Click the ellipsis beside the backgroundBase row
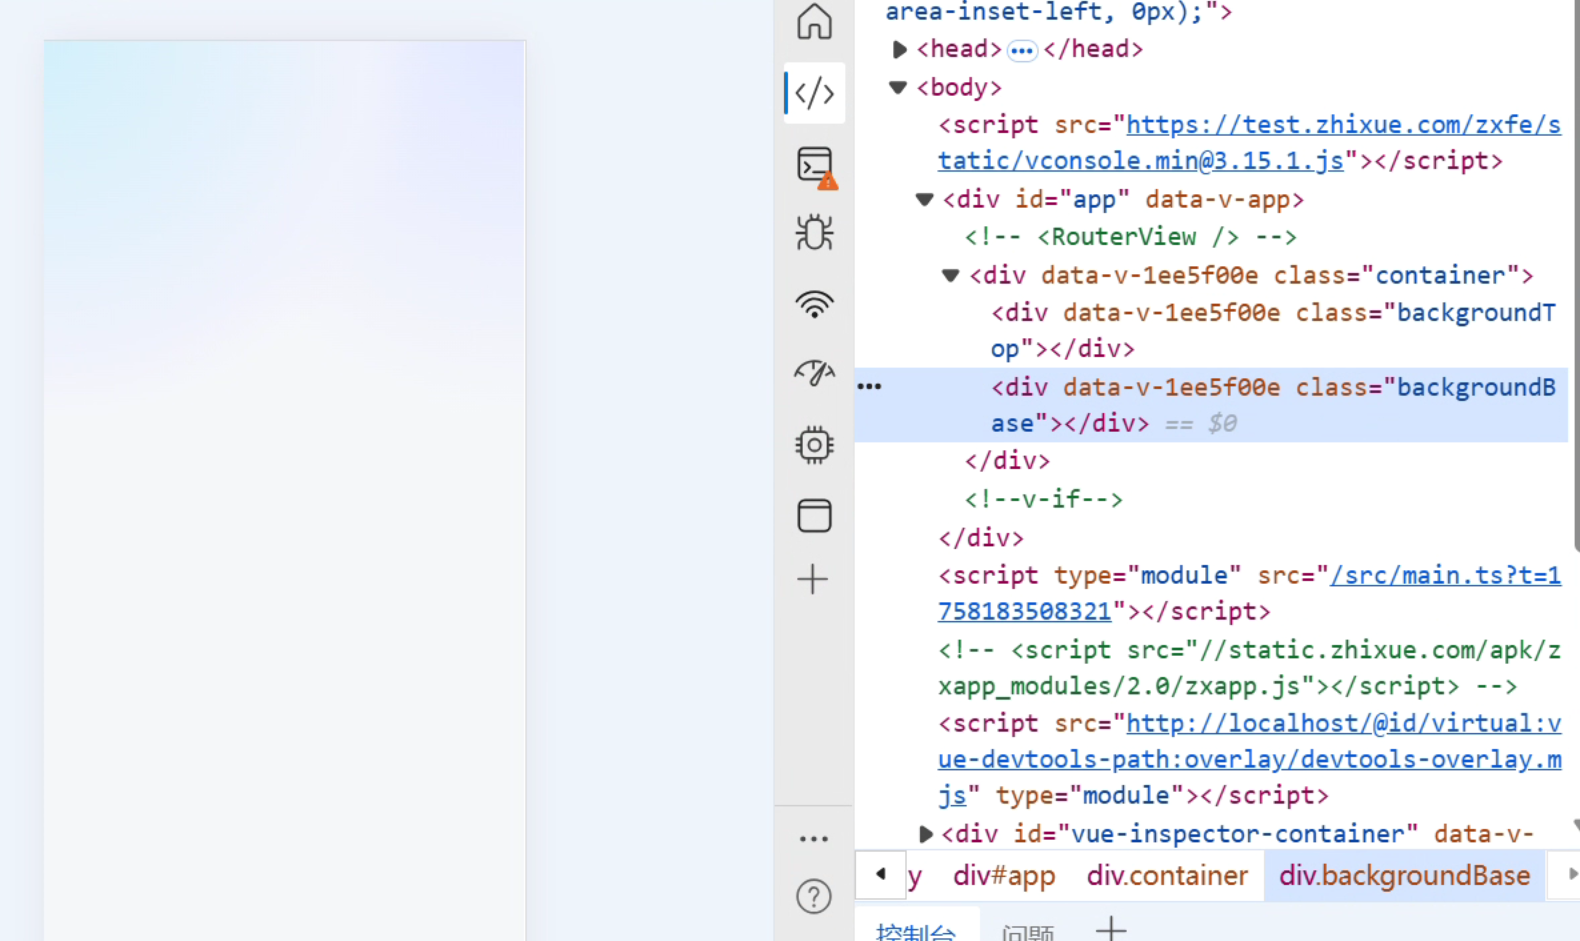This screenshot has height=941, width=1580. tap(869, 386)
